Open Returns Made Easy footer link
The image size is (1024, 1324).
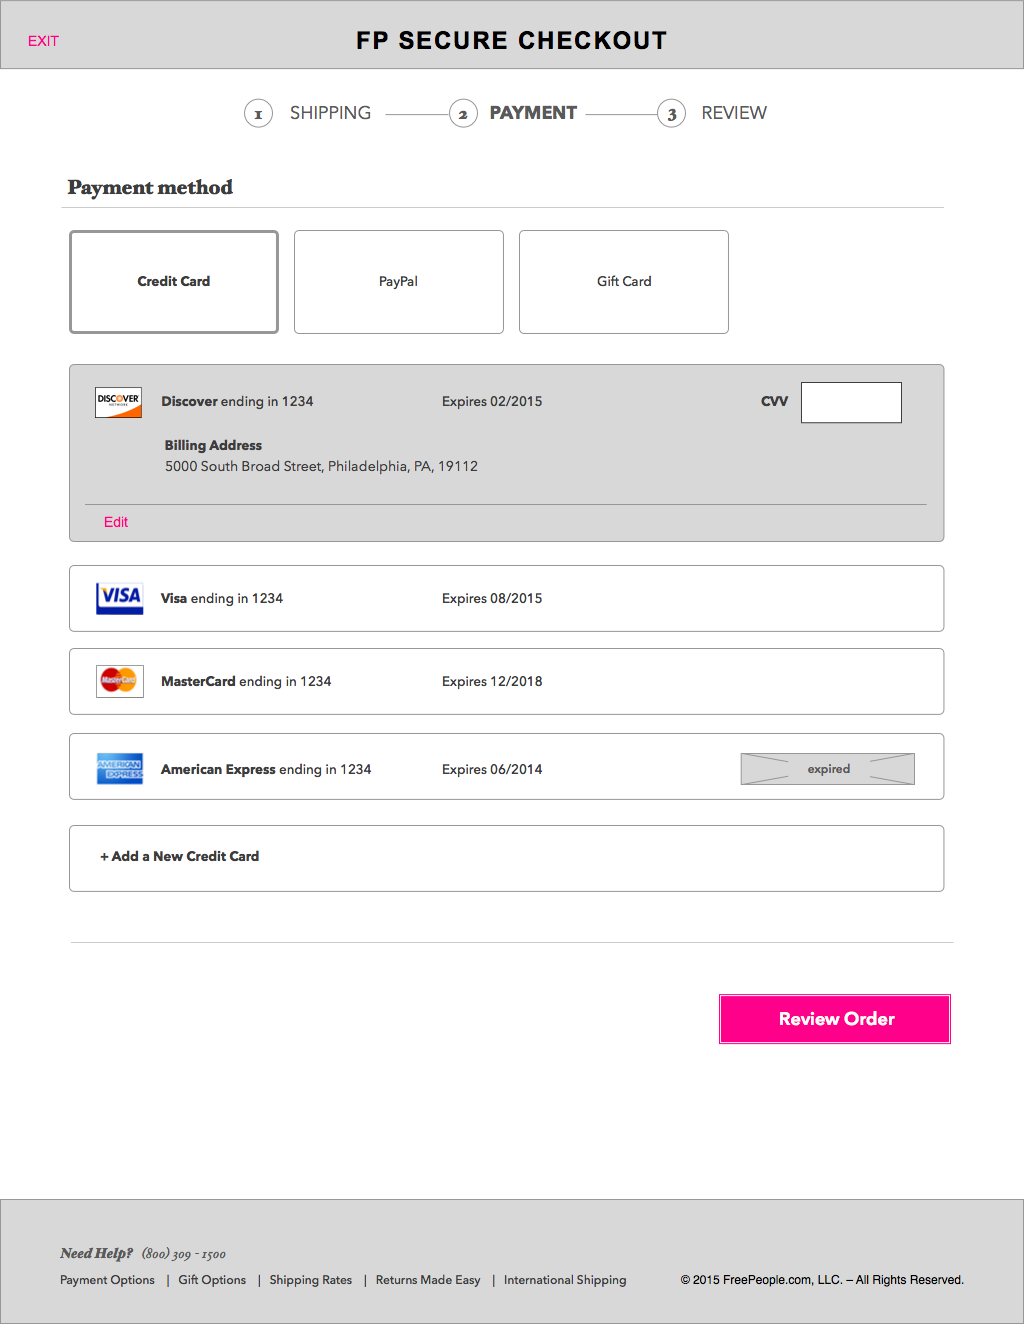click(x=428, y=1280)
